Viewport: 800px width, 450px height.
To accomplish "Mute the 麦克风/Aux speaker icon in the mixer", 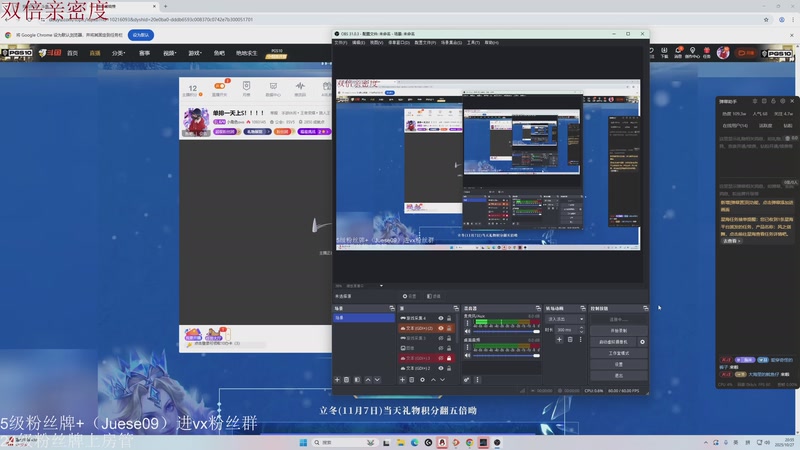I will tap(467, 331).
